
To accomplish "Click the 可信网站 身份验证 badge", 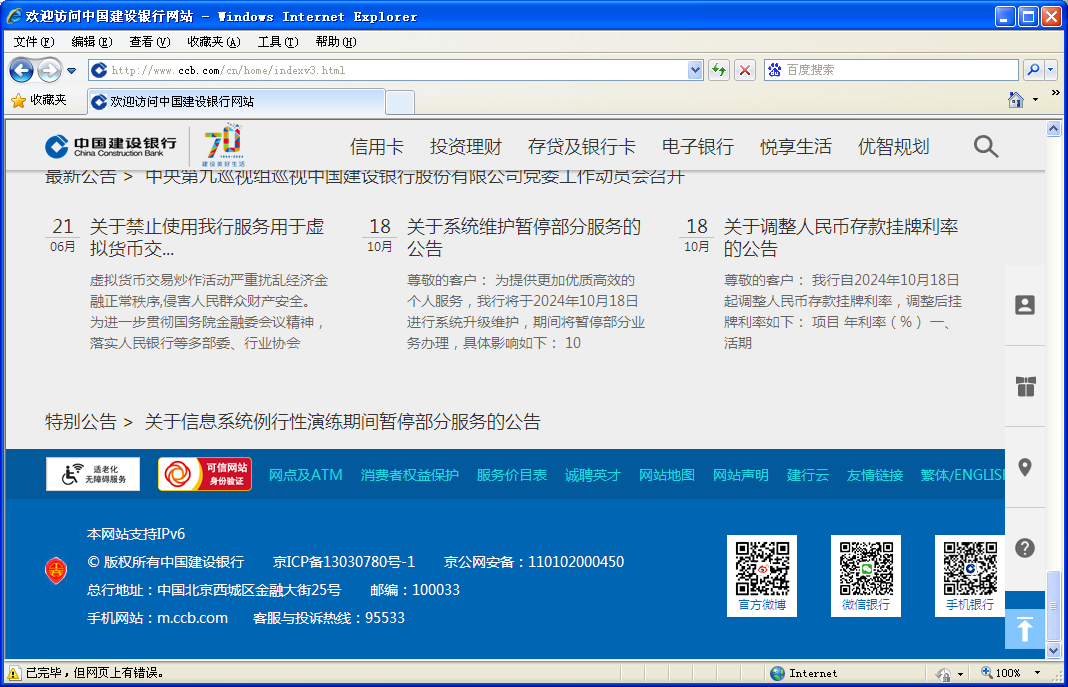I will click(x=205, y=474).
